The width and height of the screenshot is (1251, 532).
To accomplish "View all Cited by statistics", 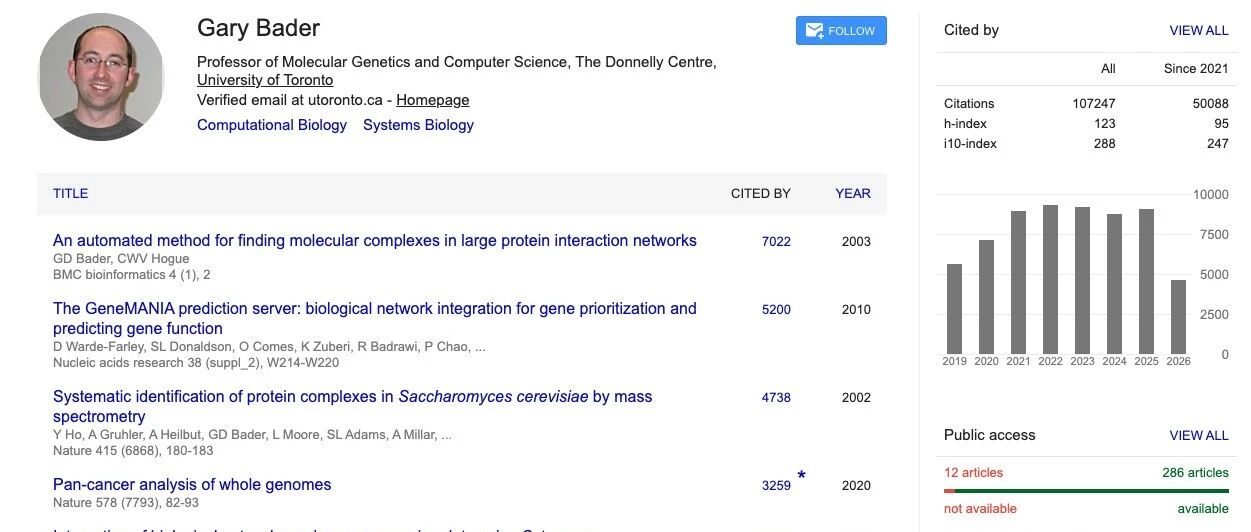I will point(1199,31).
